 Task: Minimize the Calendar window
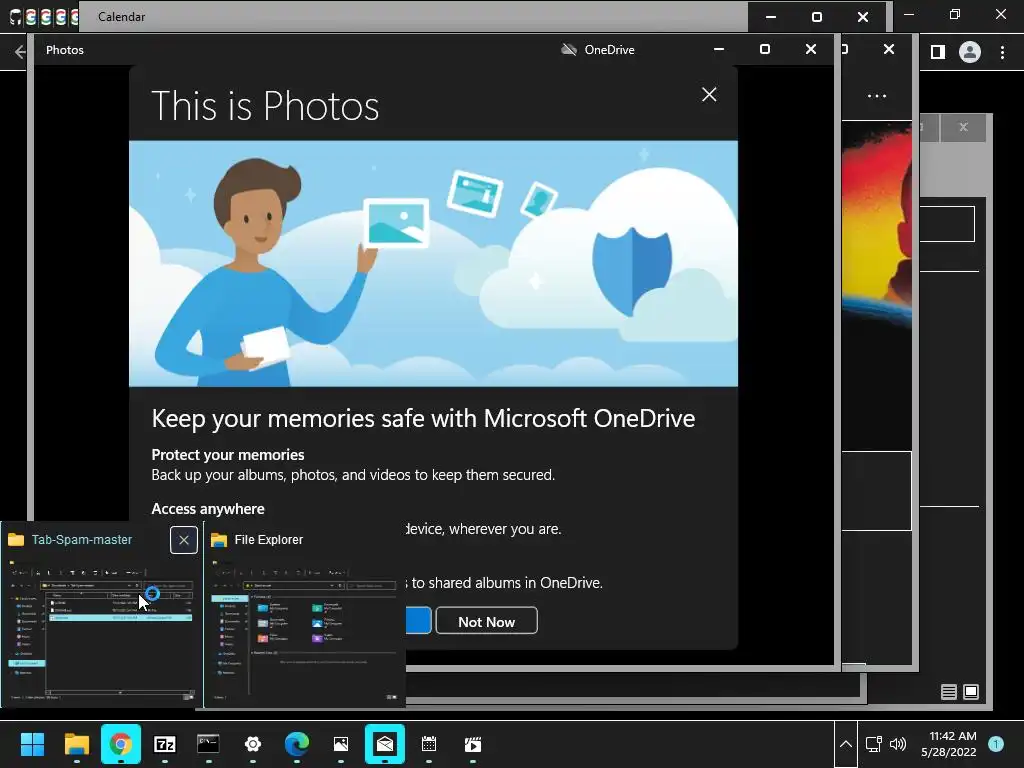tap(771, 17)
